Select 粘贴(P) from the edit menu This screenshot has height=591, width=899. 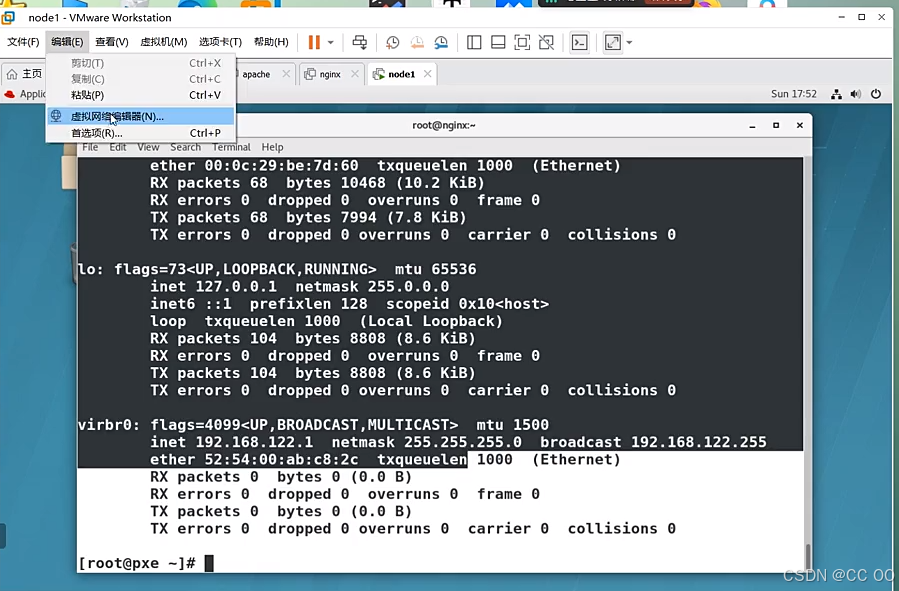tap(141, 95)
